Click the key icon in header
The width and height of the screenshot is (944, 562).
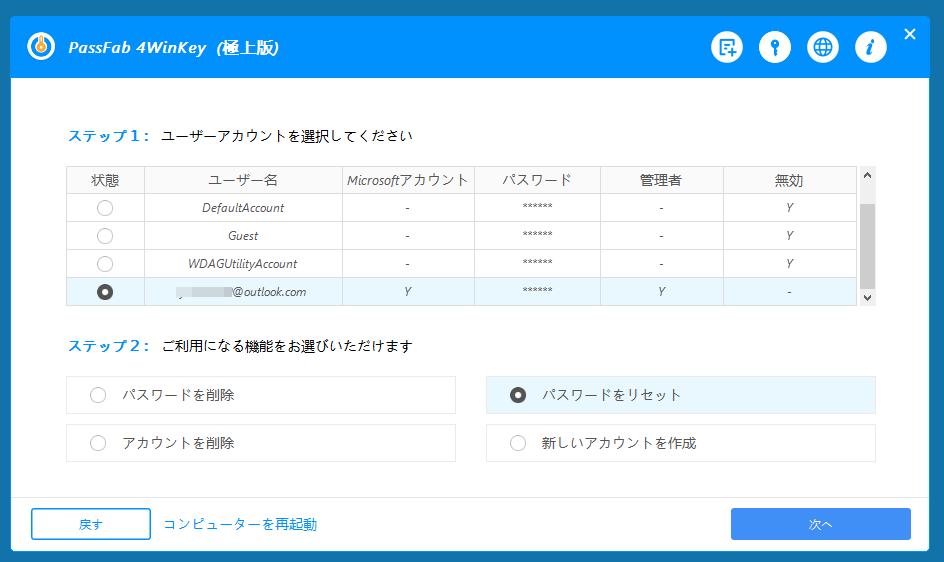point(775,47)
